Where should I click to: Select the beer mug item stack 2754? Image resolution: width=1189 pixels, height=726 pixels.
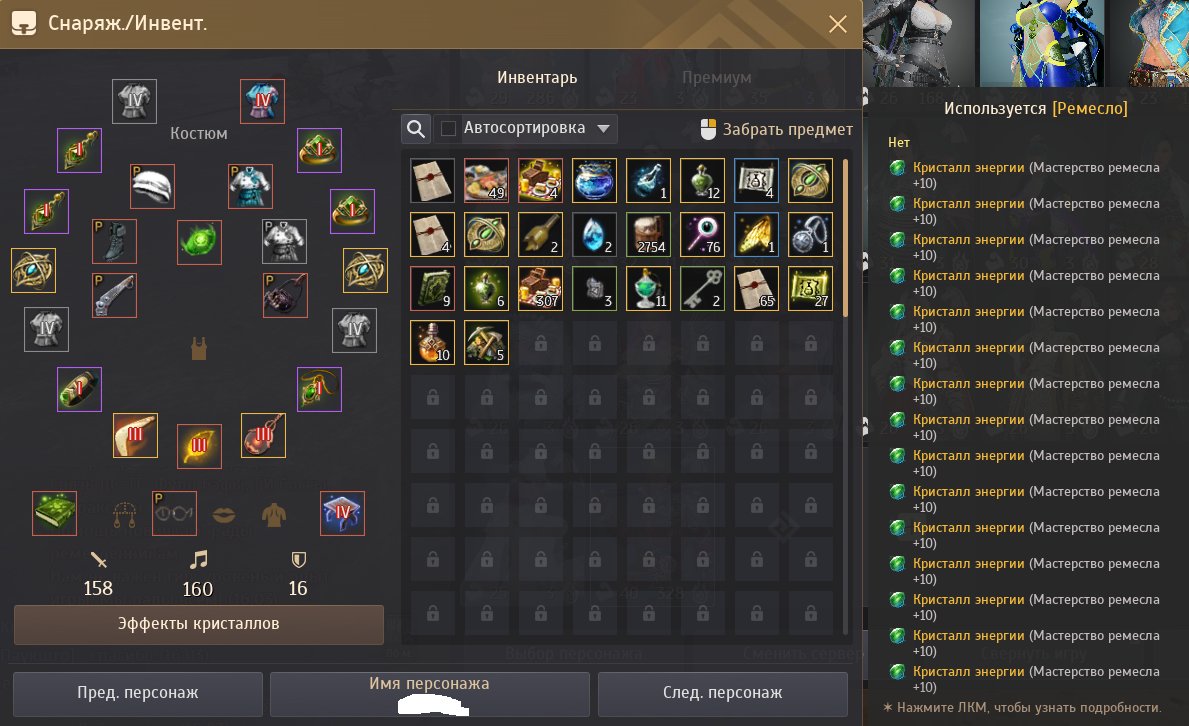648,234
